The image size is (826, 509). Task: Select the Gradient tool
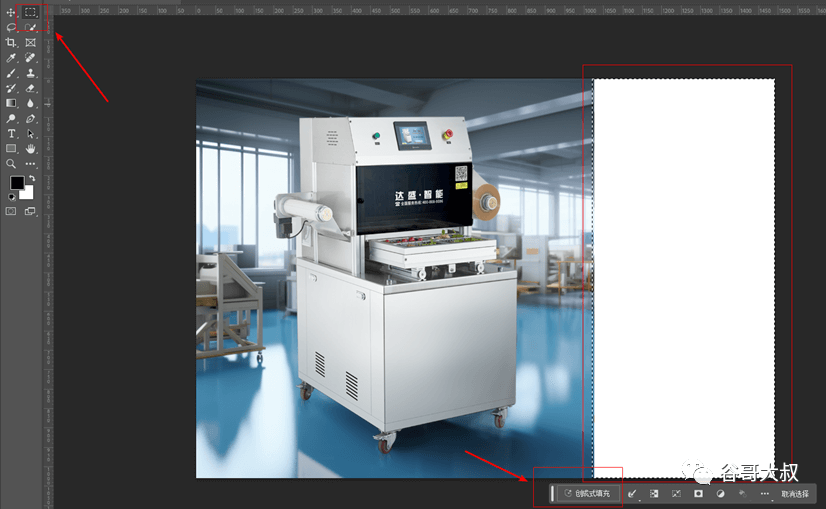coord(11,103)
